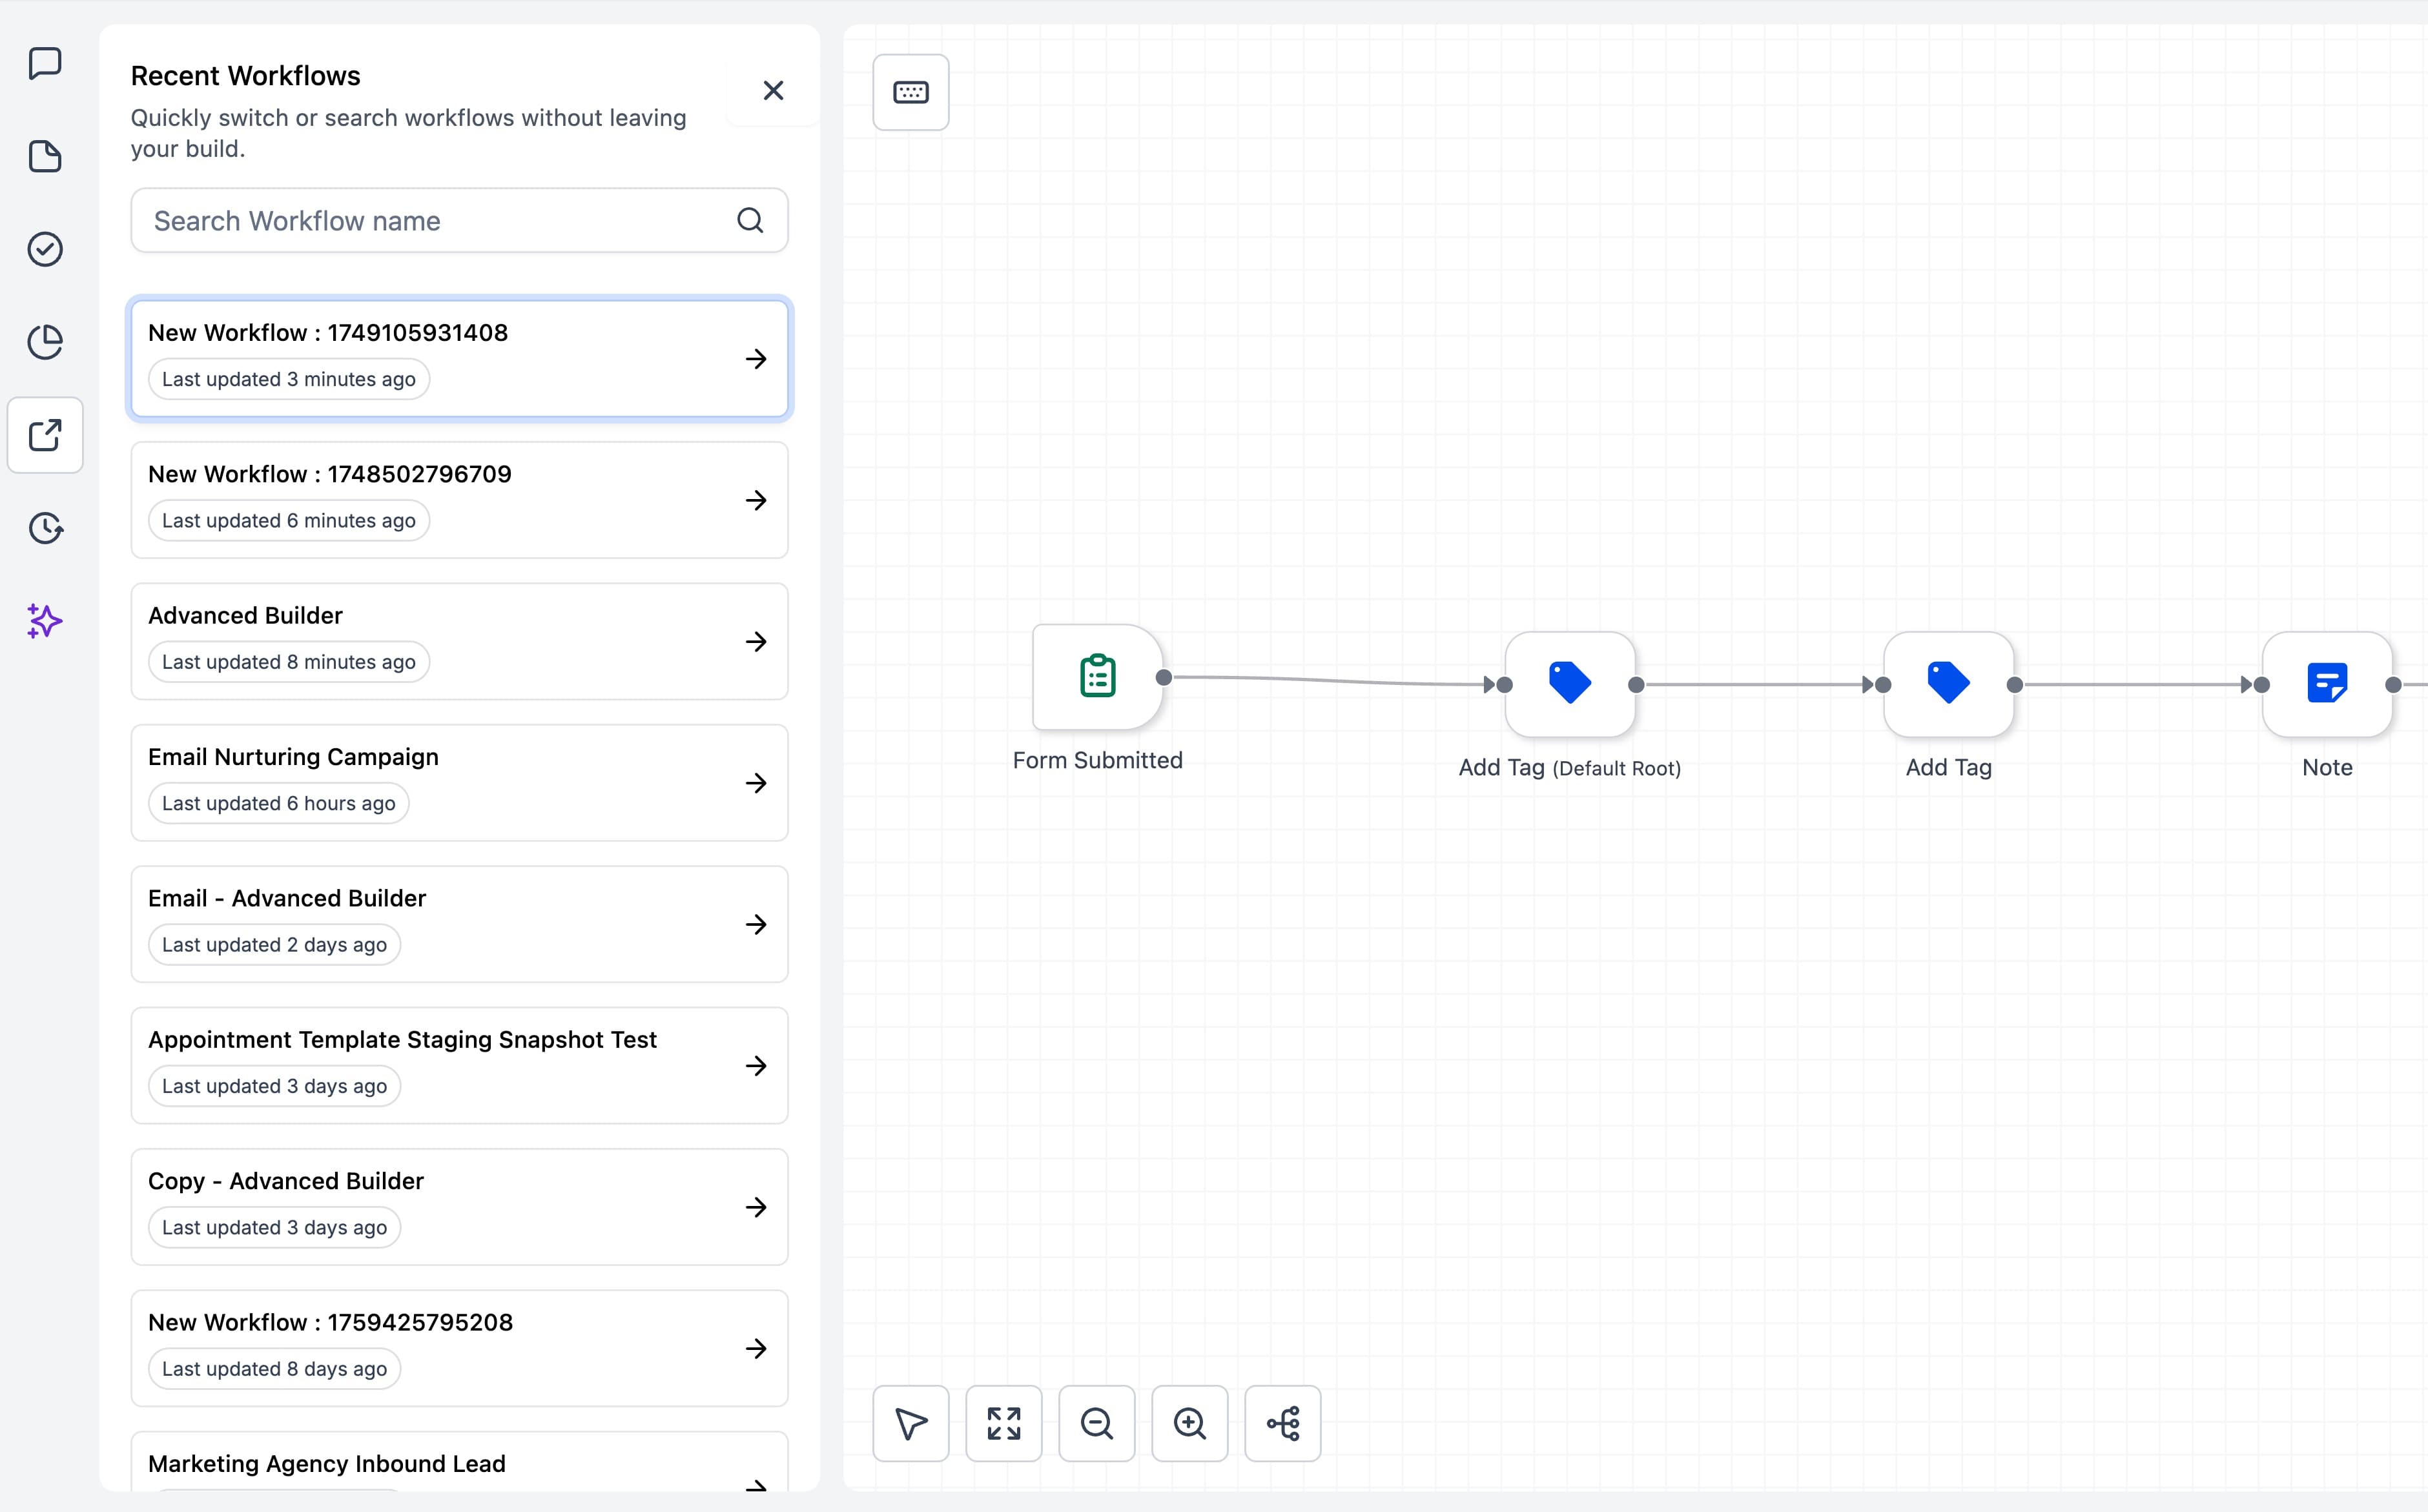This screenshot has width=2428, height=1512.
Task: Focus the Search Workflow name field
Action: point(459,220)
